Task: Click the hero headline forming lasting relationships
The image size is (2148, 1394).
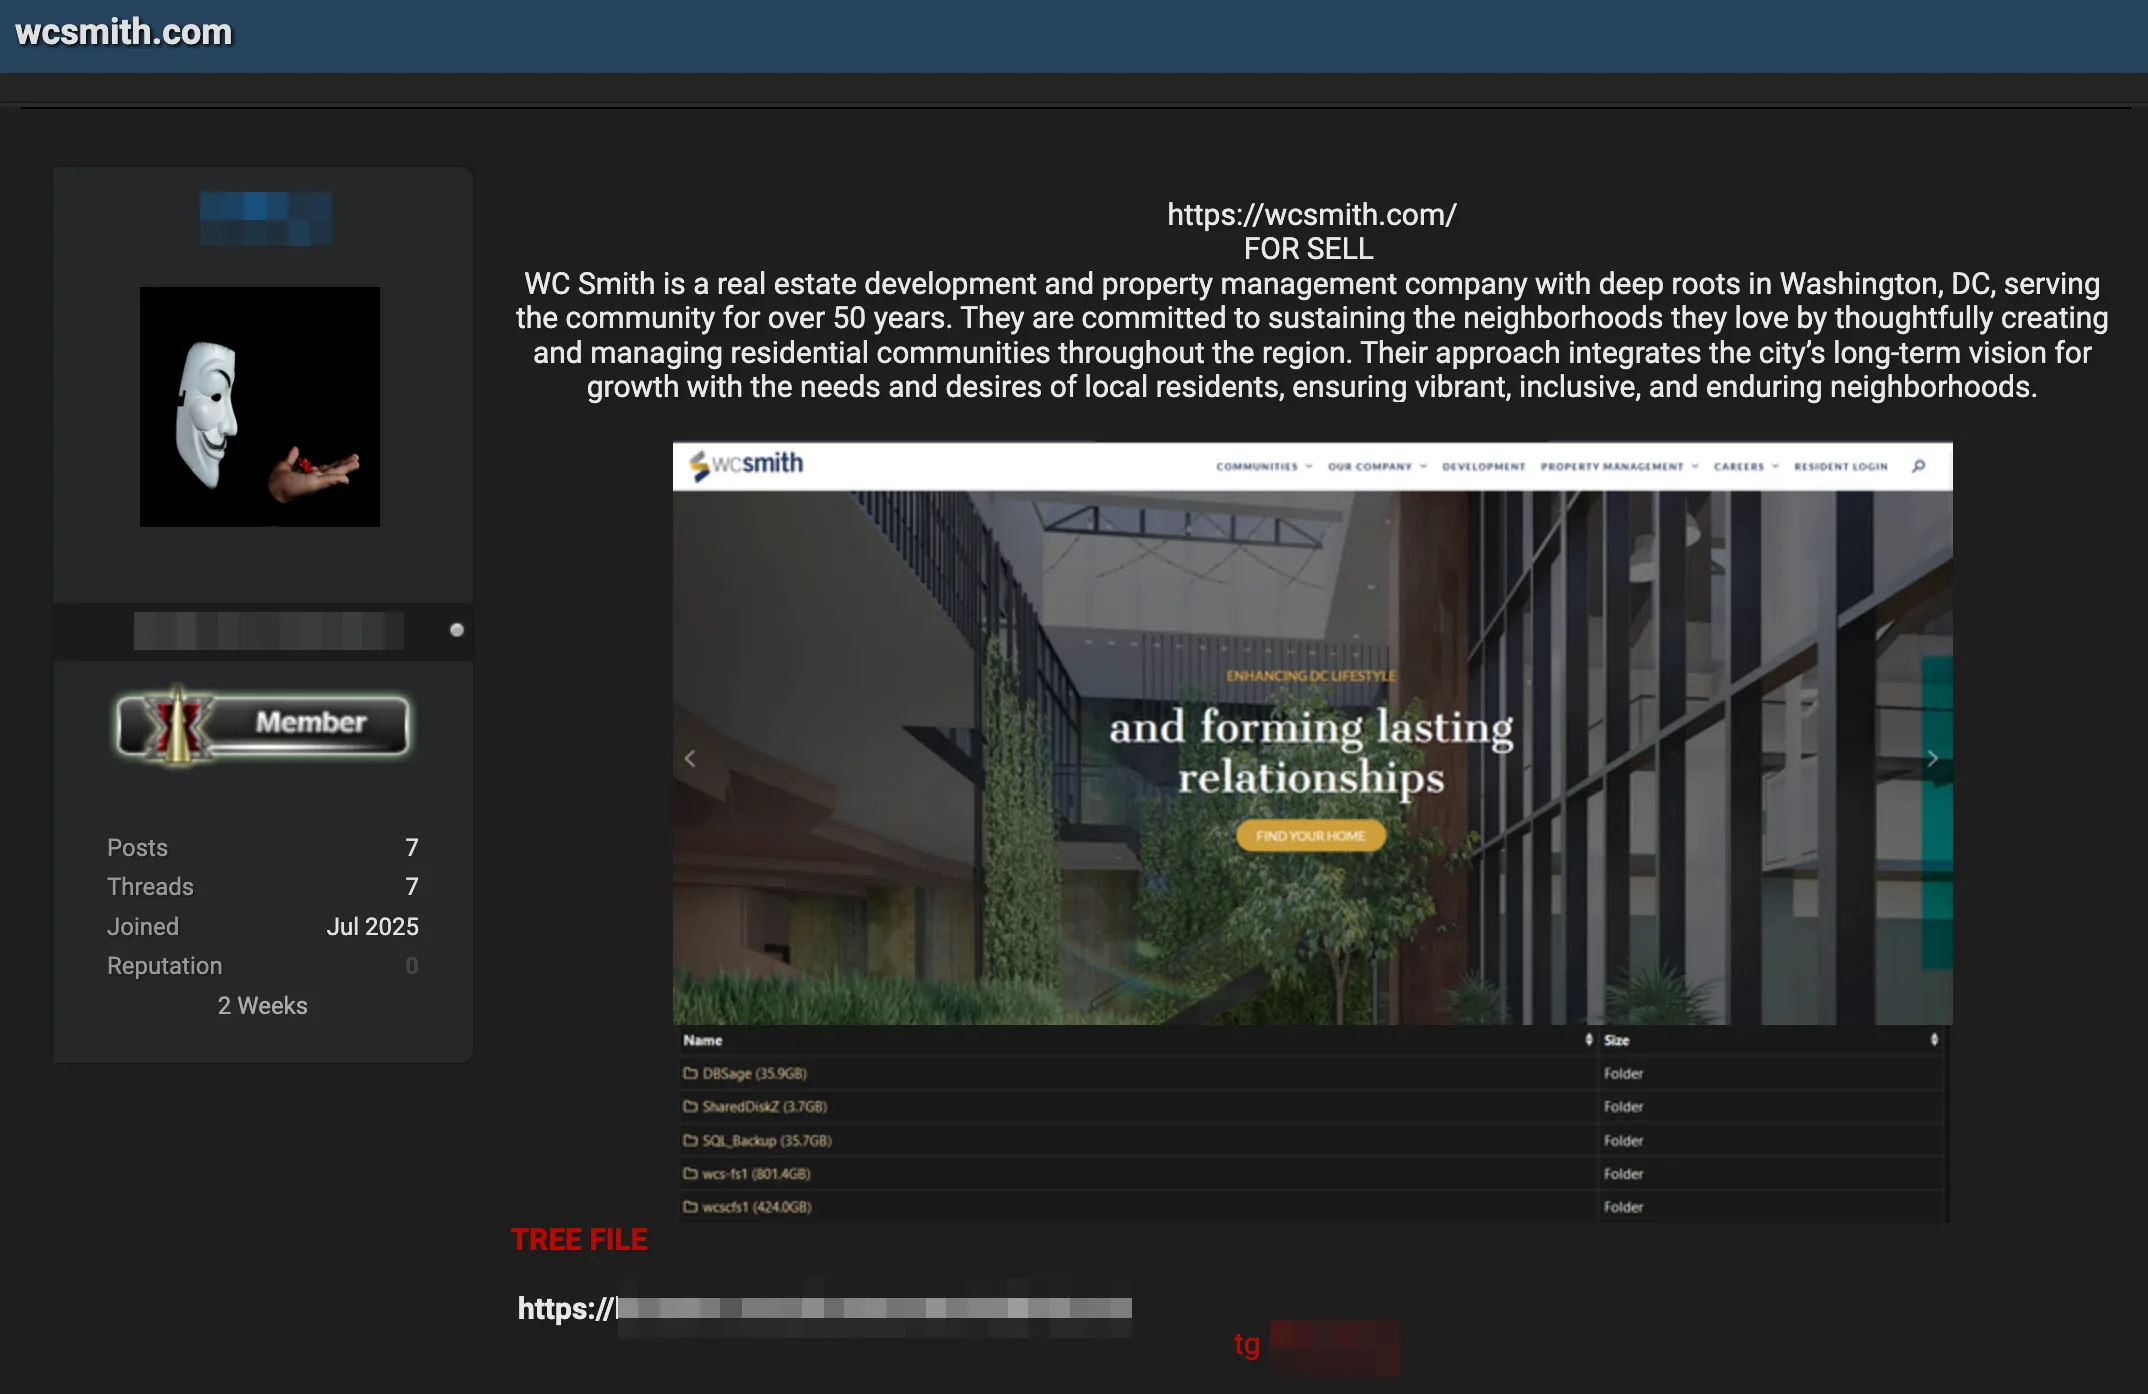Action: (1311, 752)
